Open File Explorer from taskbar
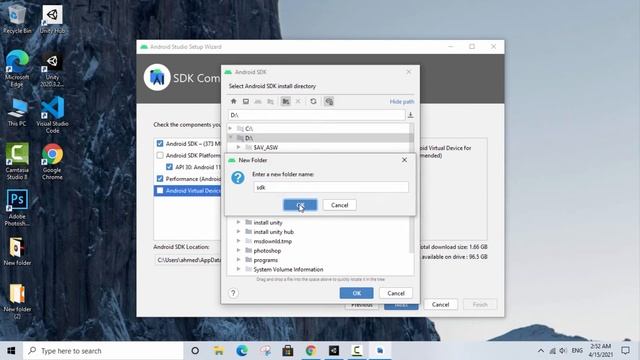This screenshot has height=360, width=640. pyautogui.click(x=218, y=351)
